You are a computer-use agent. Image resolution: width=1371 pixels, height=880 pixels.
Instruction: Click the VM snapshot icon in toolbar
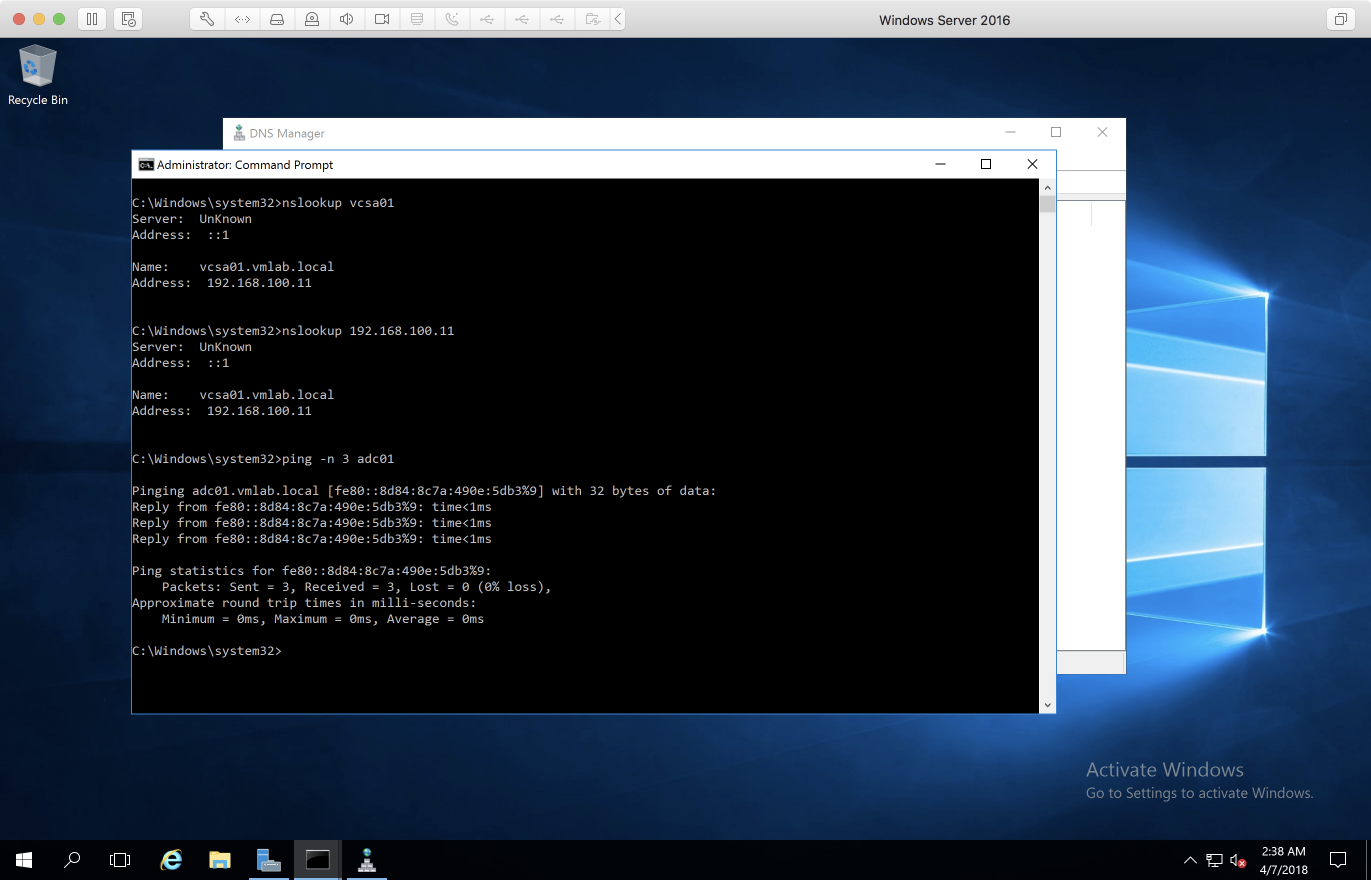coord(127,19)
